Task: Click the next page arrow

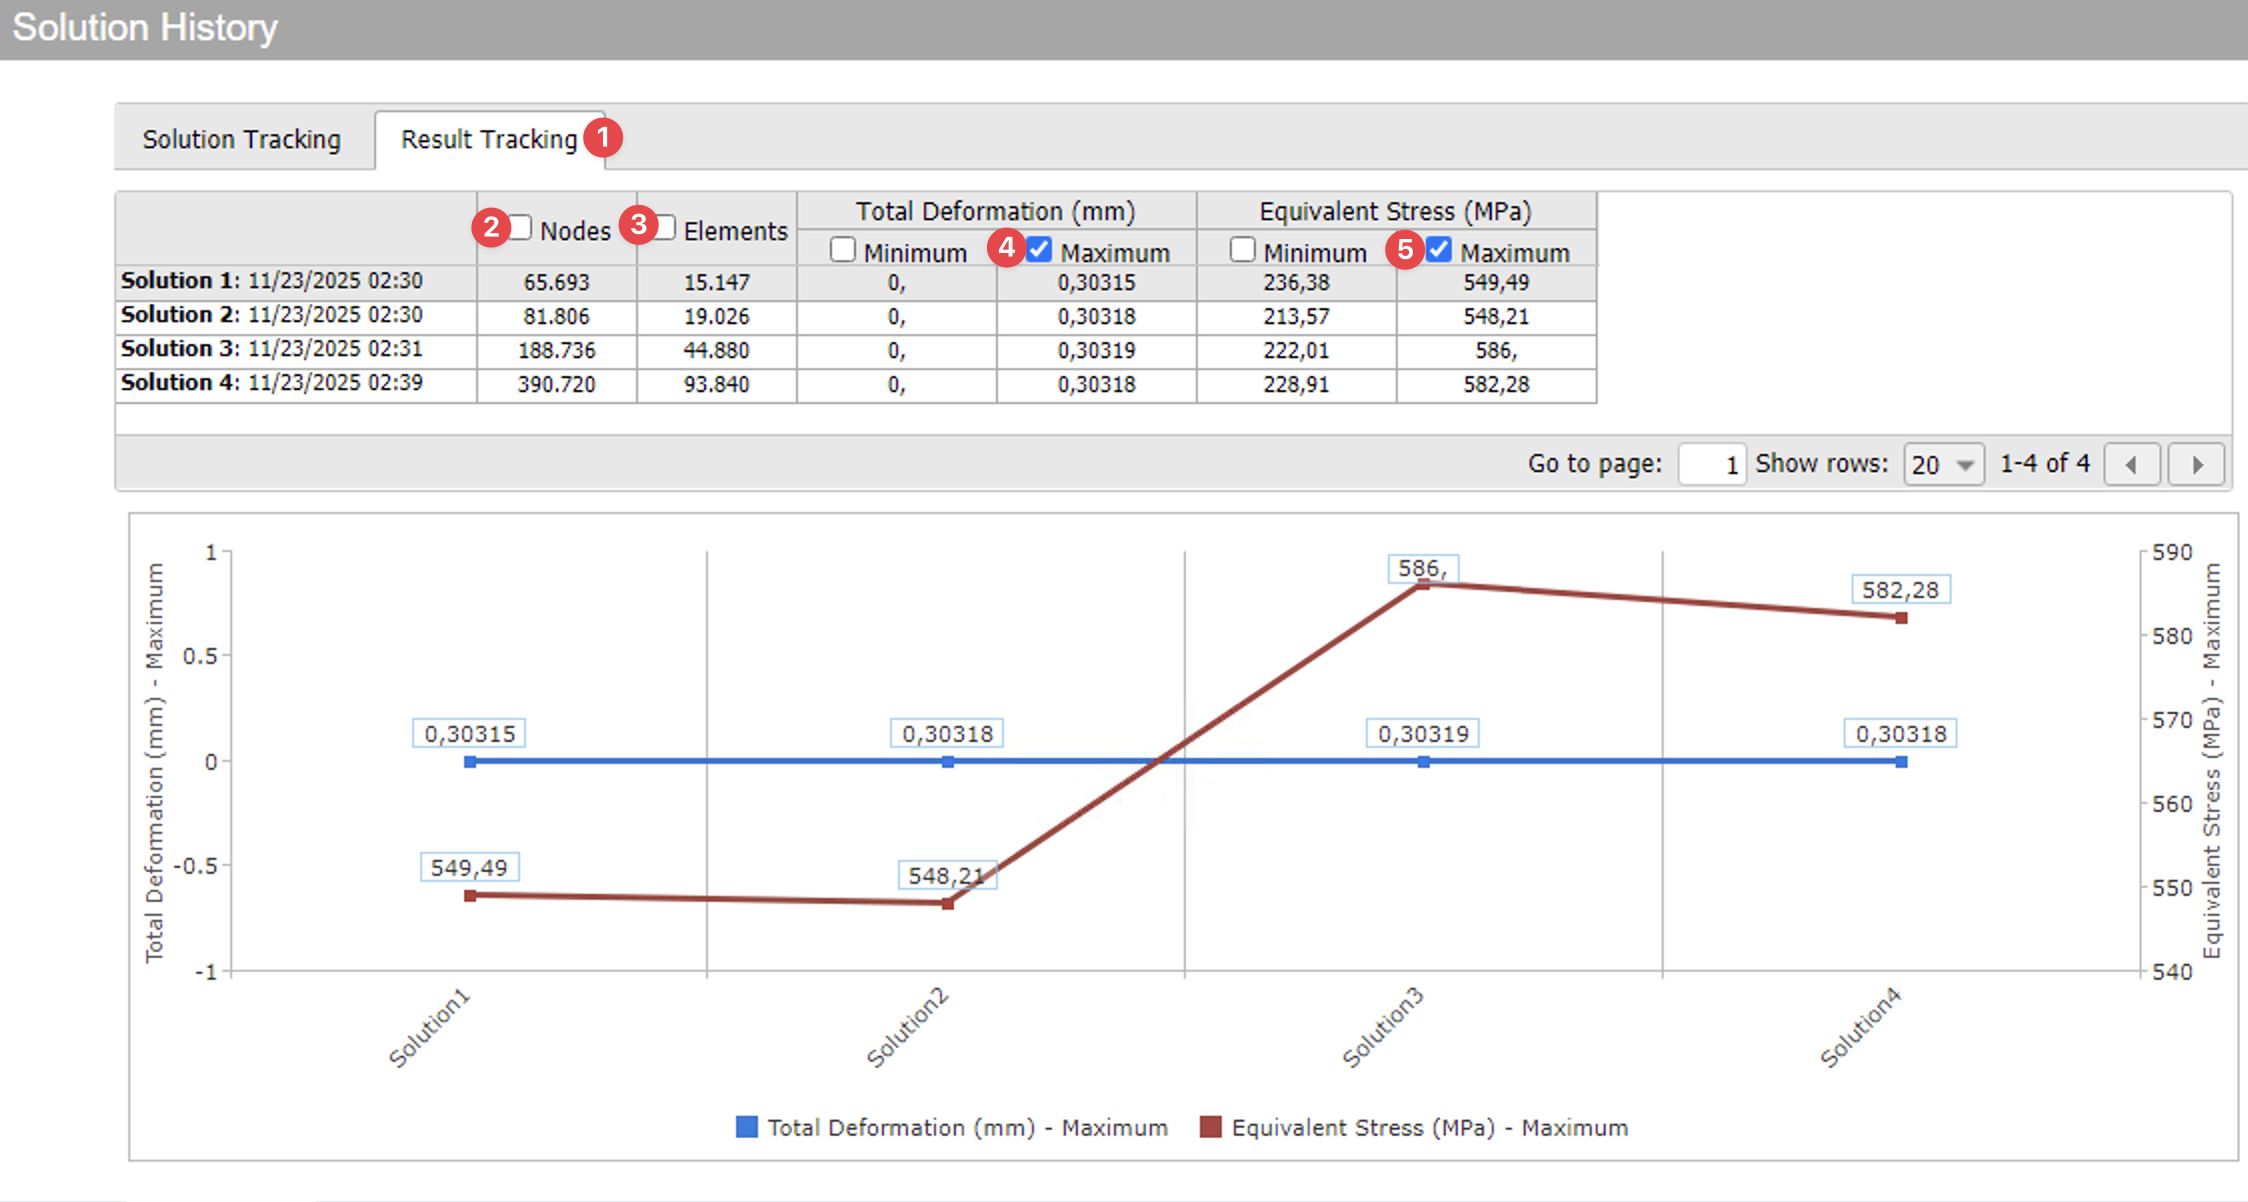Action: (2196, 463)
